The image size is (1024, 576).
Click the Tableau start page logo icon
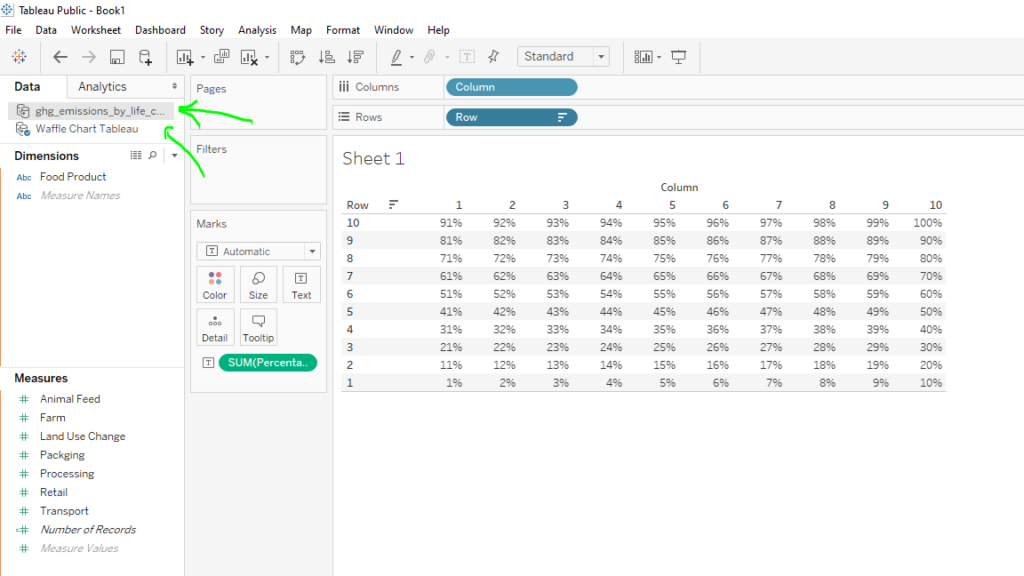19,57
